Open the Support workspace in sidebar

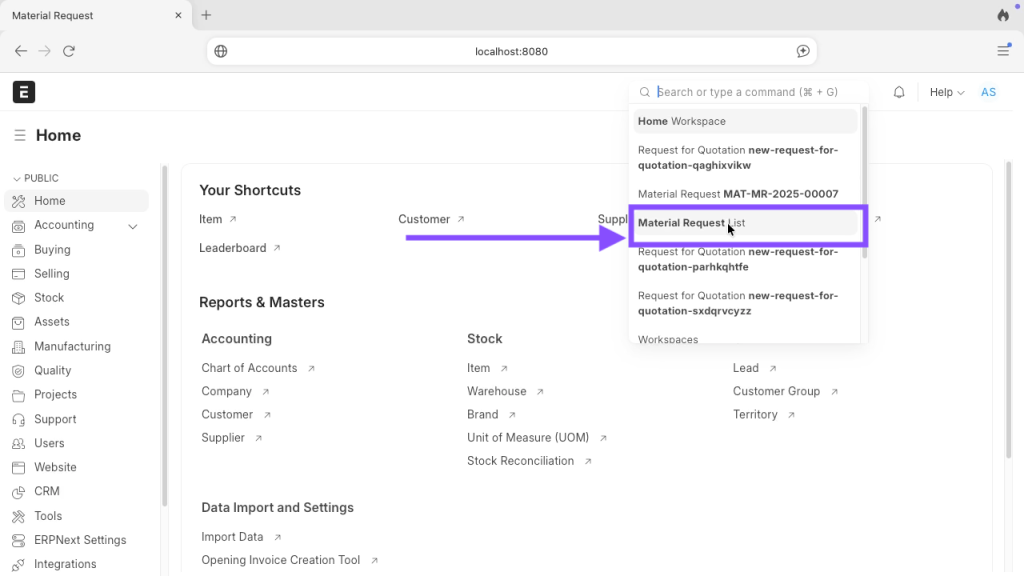click(x=55, y=419)
